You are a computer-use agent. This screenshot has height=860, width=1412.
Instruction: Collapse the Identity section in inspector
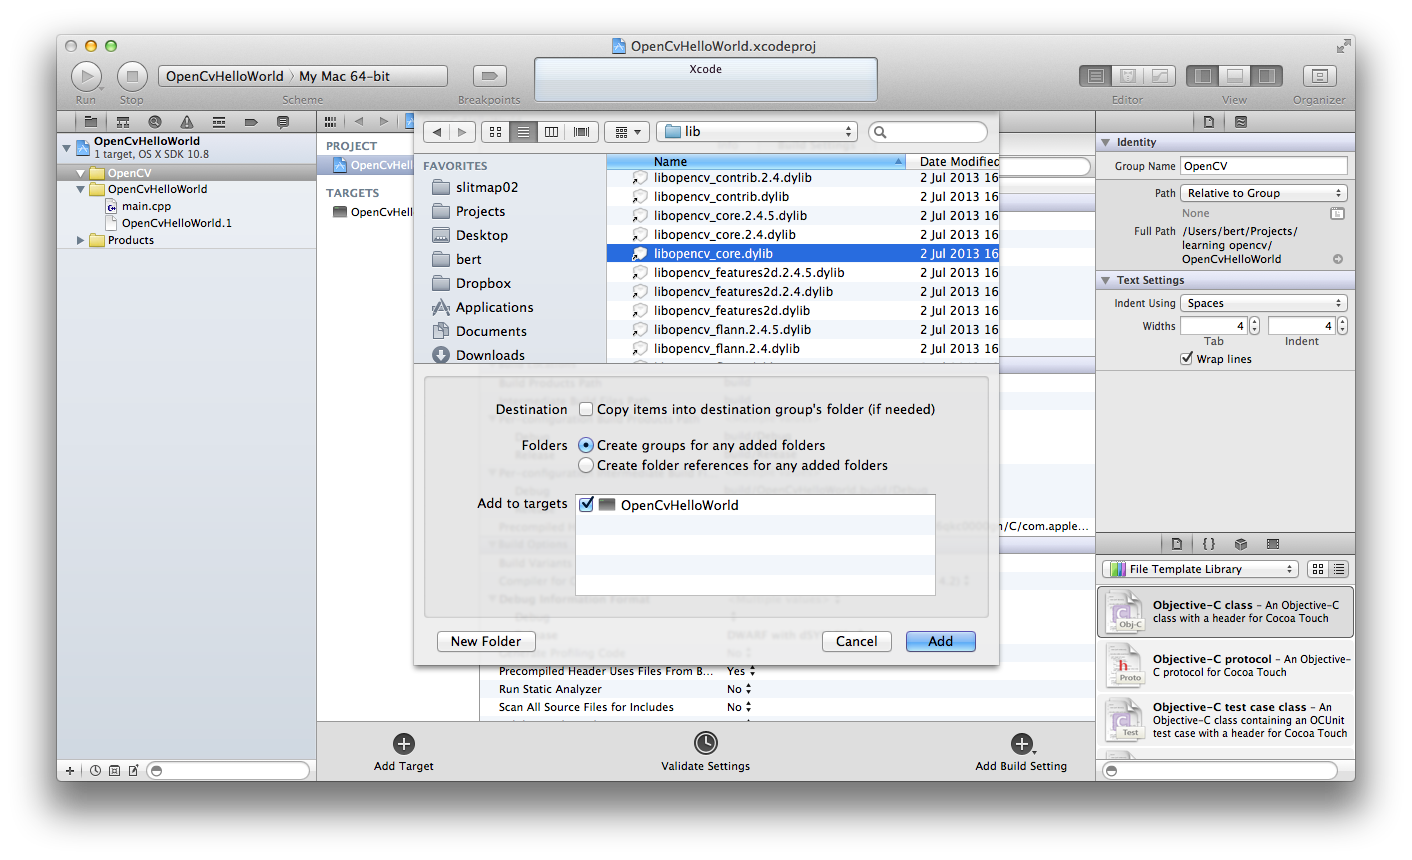point(1106,143)
